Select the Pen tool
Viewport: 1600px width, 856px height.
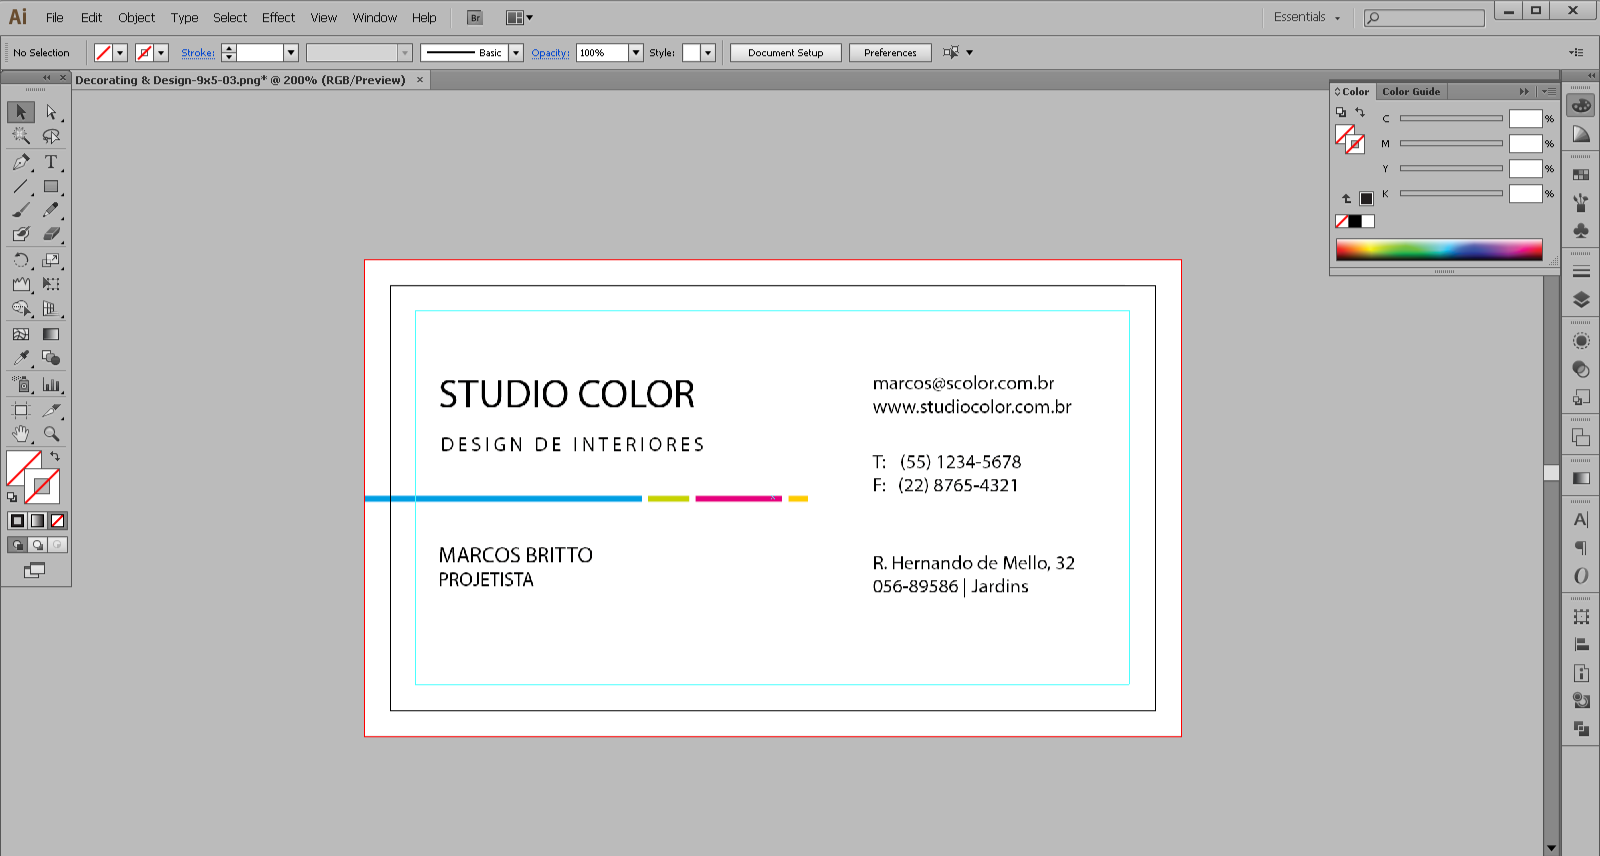21,162
